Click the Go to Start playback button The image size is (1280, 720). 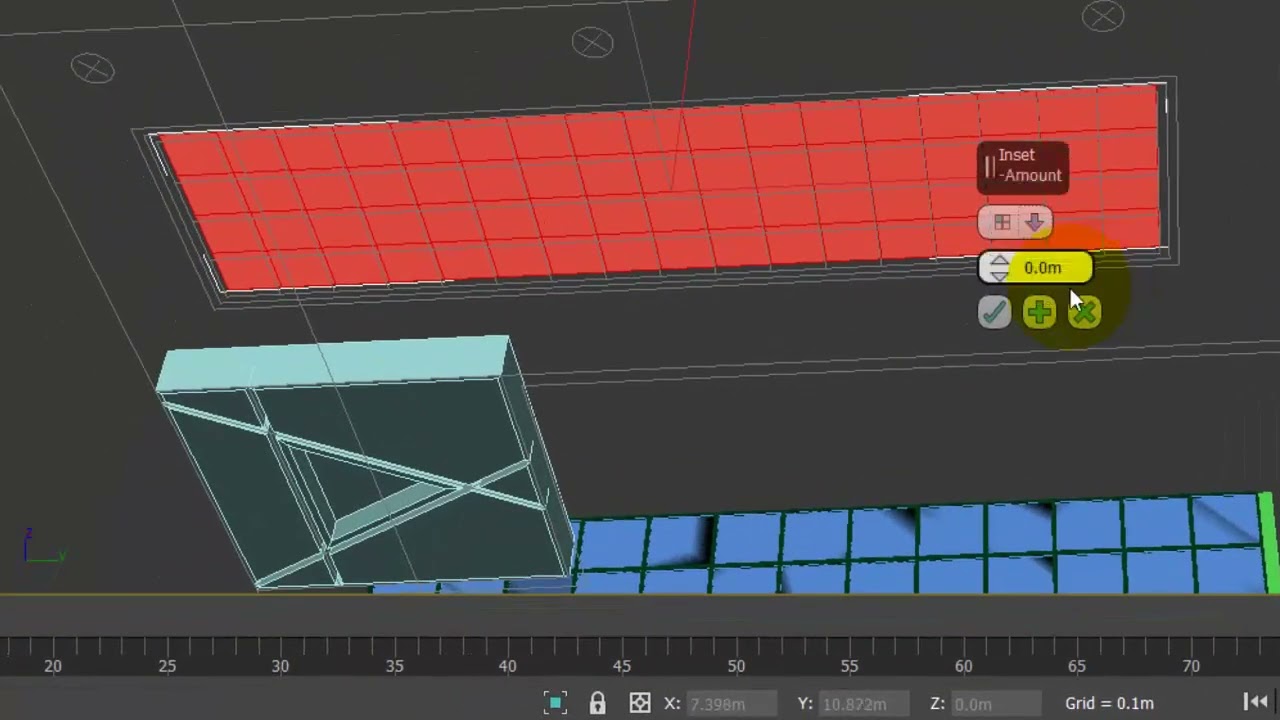[x=1256, y=703]
